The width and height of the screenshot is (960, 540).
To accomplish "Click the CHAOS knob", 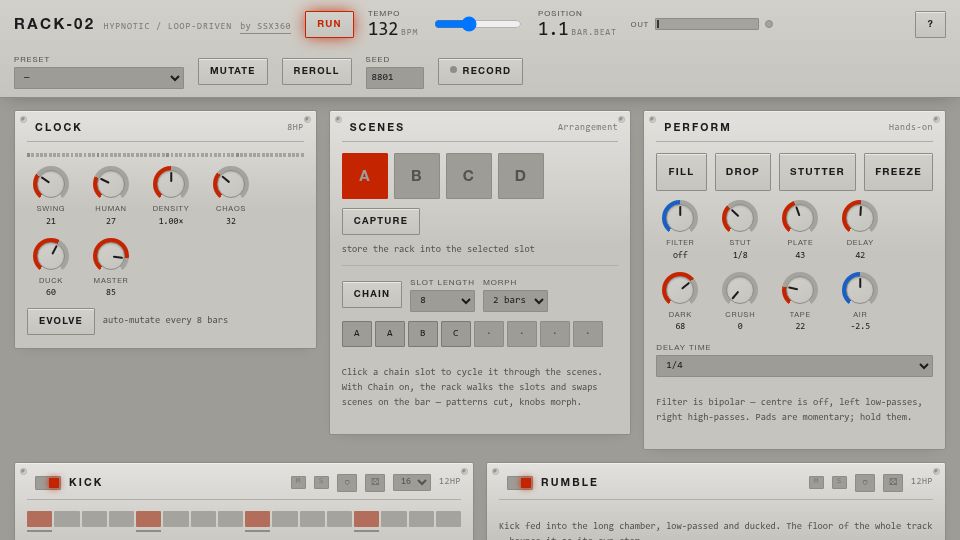I will [x=230, y=183].
